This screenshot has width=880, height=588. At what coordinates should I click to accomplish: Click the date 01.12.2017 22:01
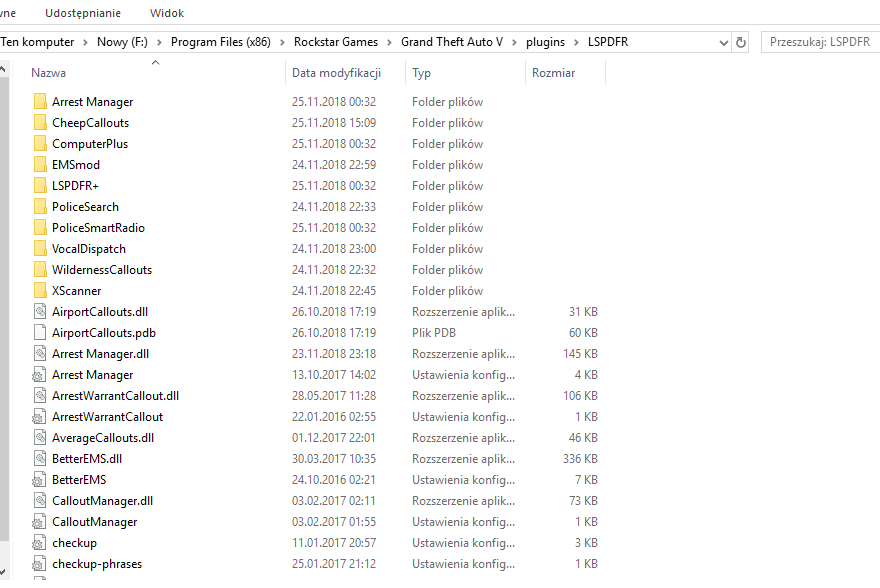click(x=334, y=438)
